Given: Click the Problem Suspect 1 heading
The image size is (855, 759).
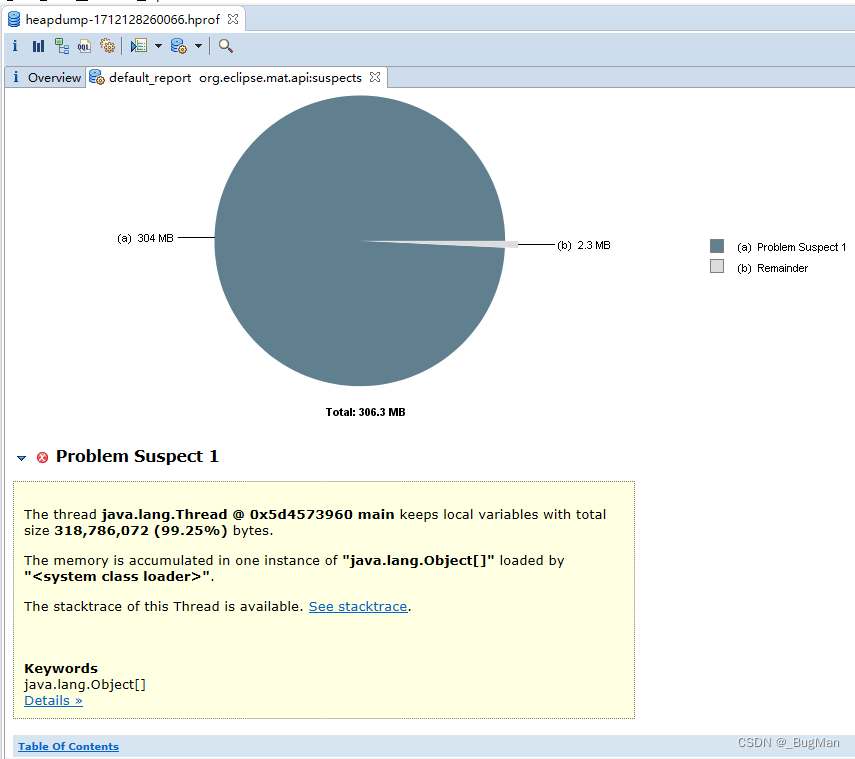Looking at the screenshot, I should coord(137,456).
